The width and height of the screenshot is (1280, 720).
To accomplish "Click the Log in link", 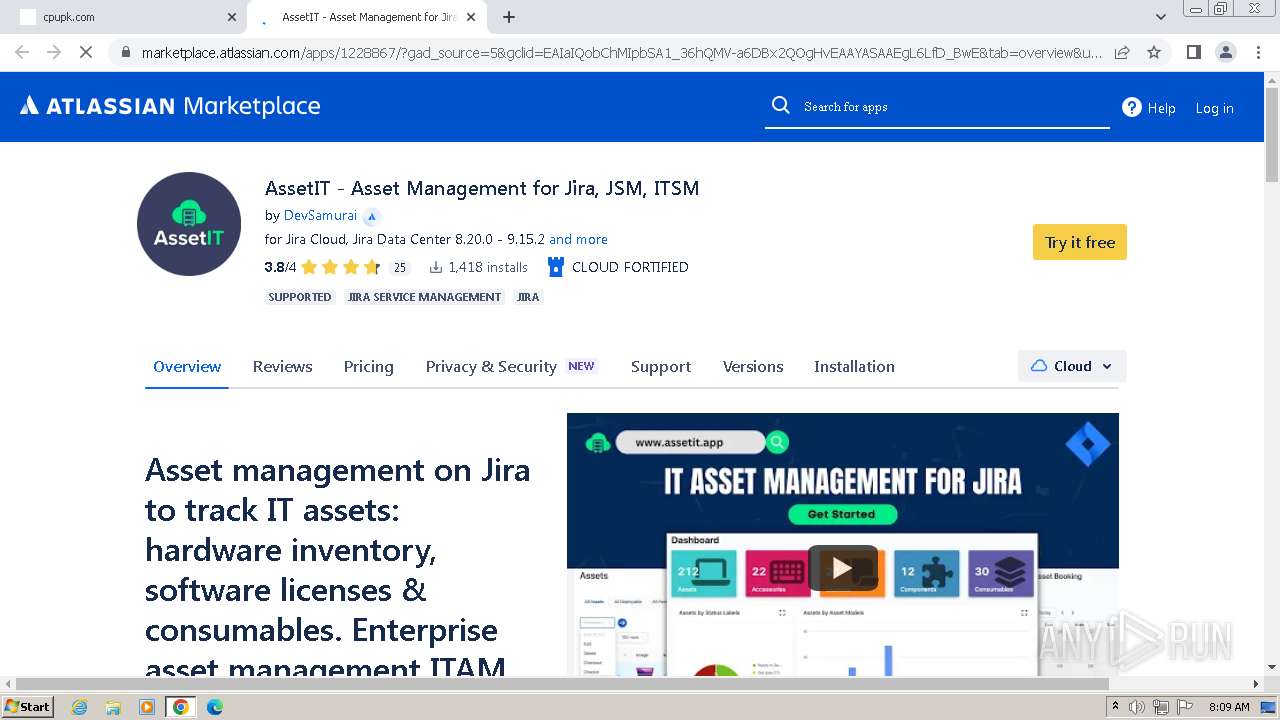I will pos(1215,108).
